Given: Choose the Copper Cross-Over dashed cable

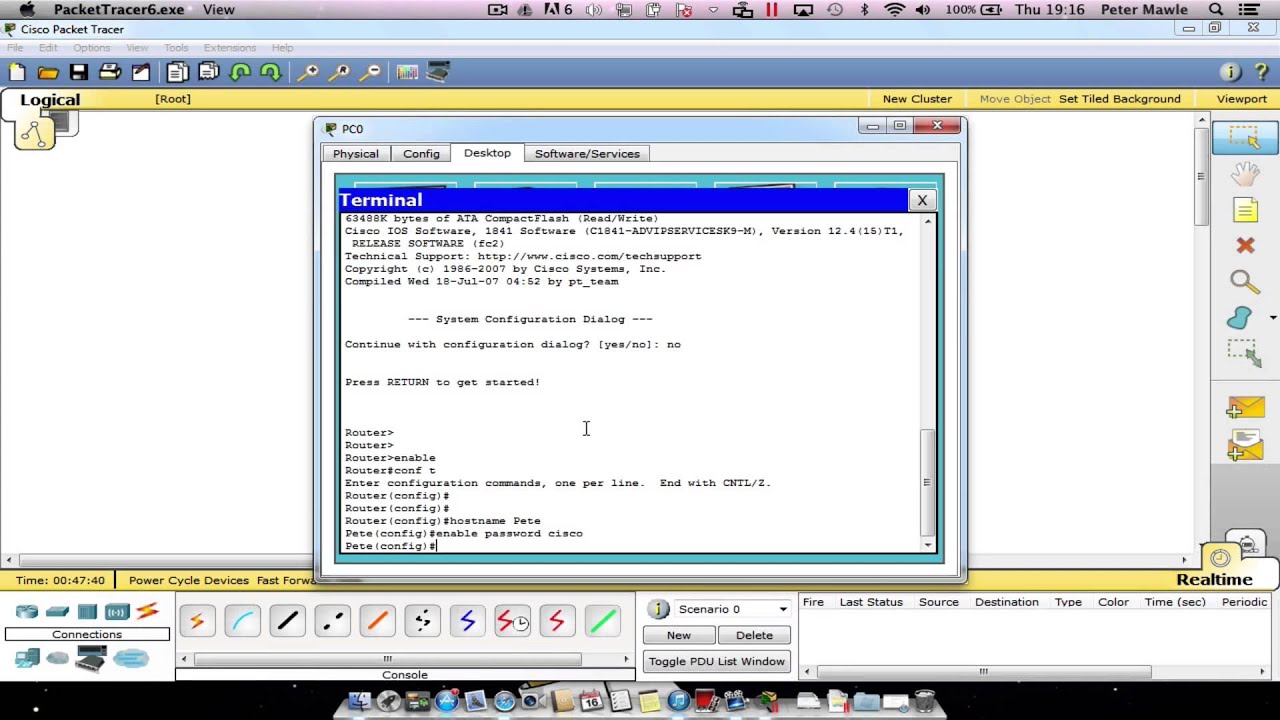Looking at the screenshot, I should [332, 621].
